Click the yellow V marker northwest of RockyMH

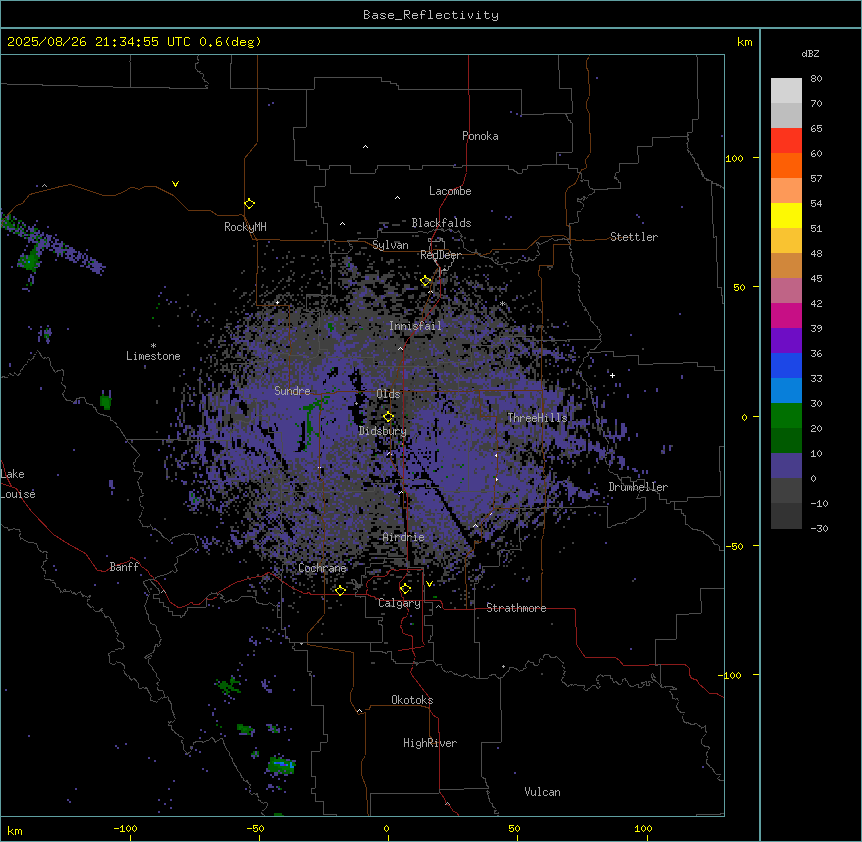click(175, 184)
